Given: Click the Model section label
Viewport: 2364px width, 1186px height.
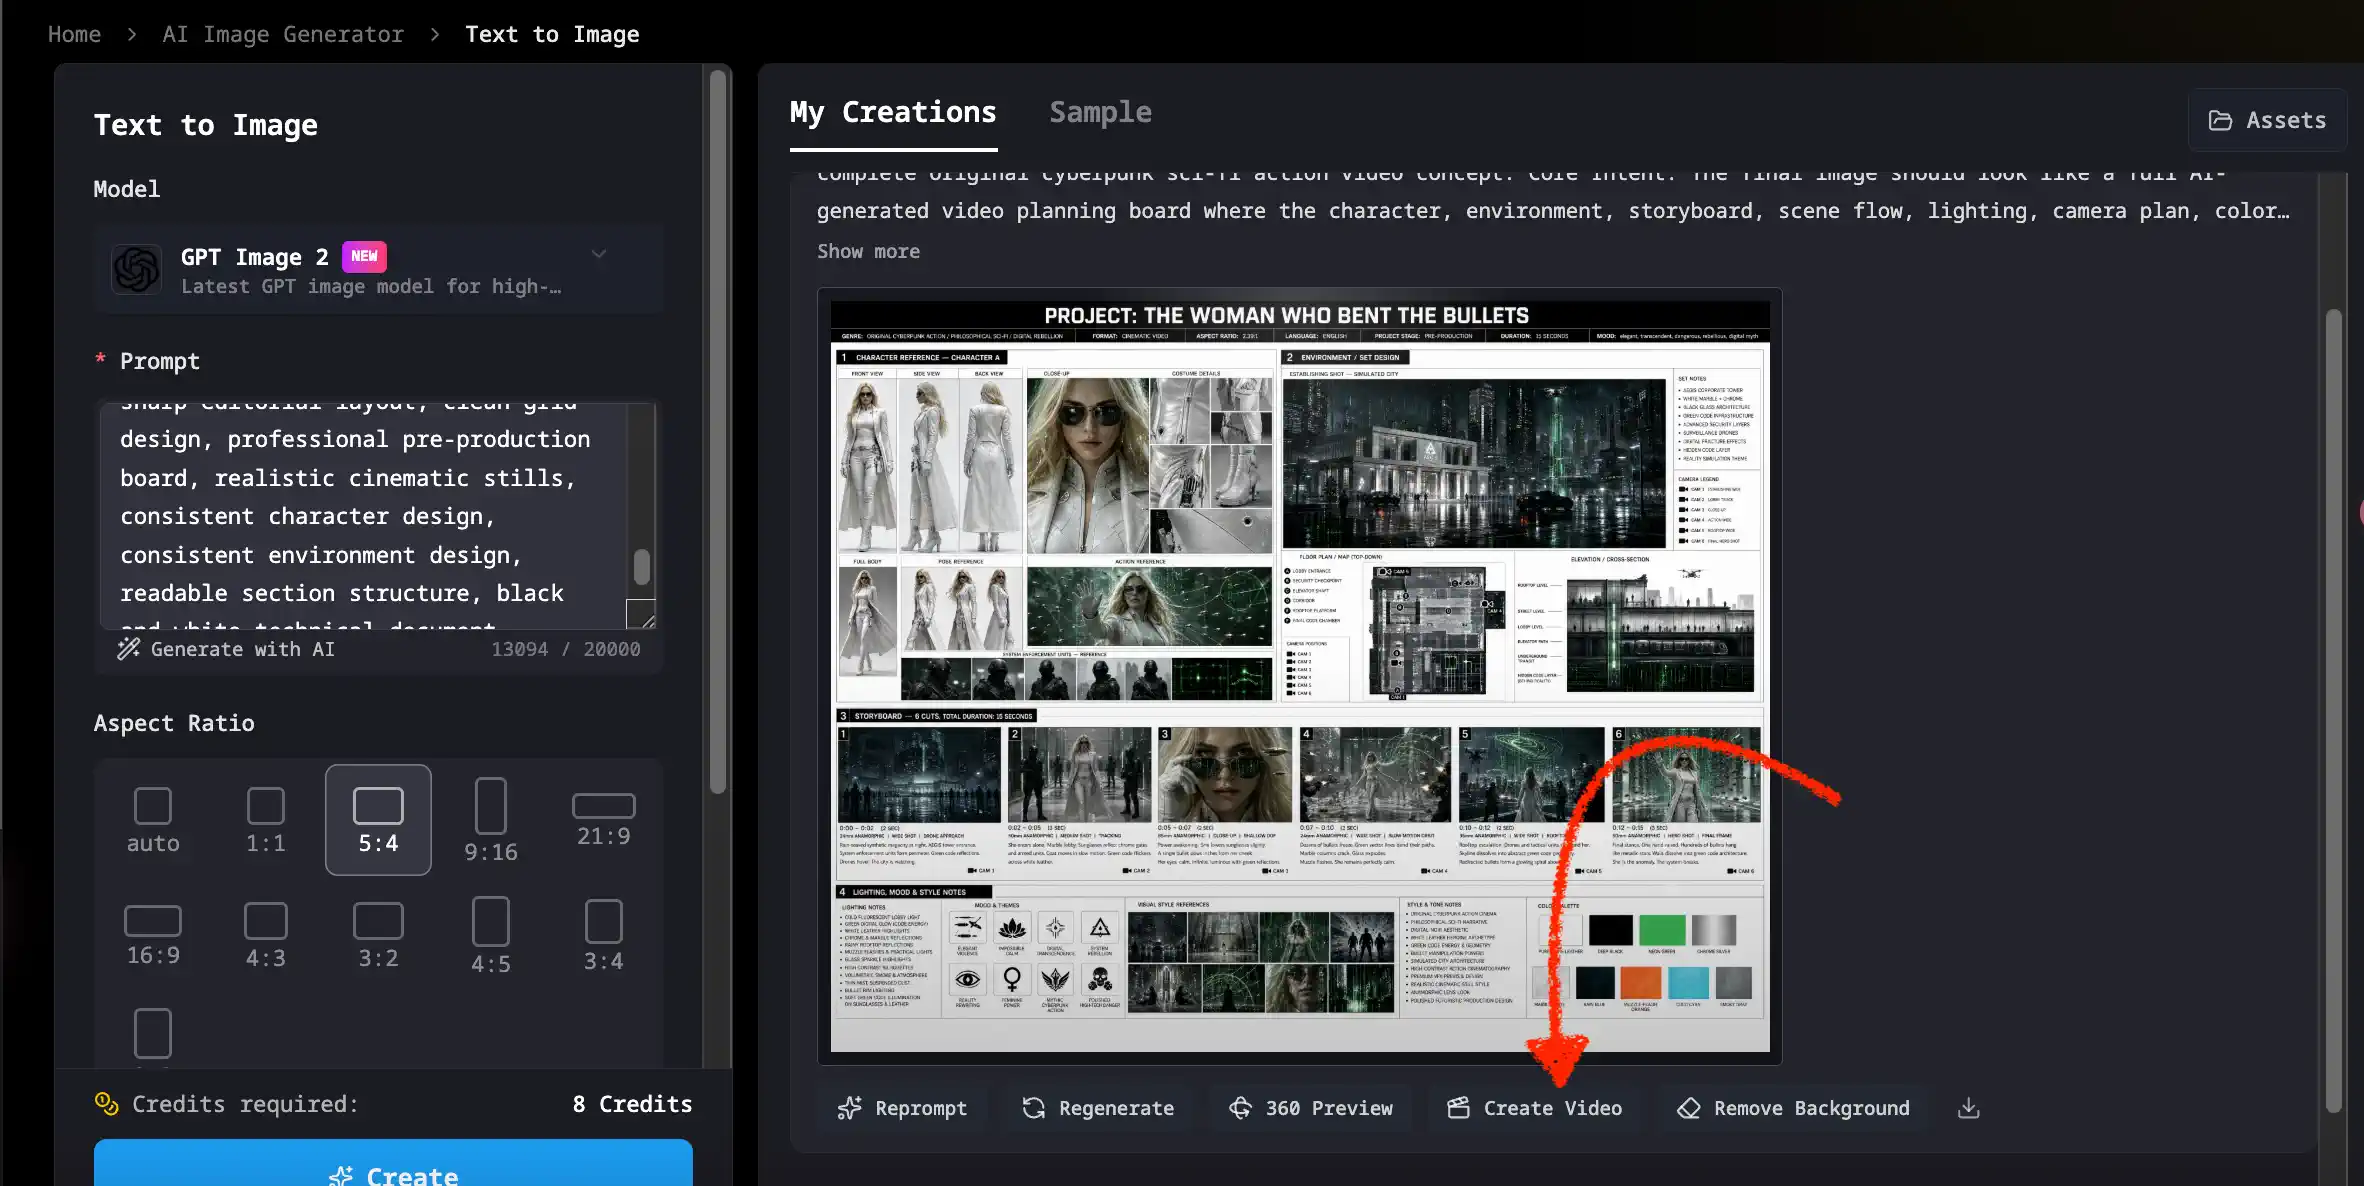Looking at the screenshot, I should click(126, 189).
